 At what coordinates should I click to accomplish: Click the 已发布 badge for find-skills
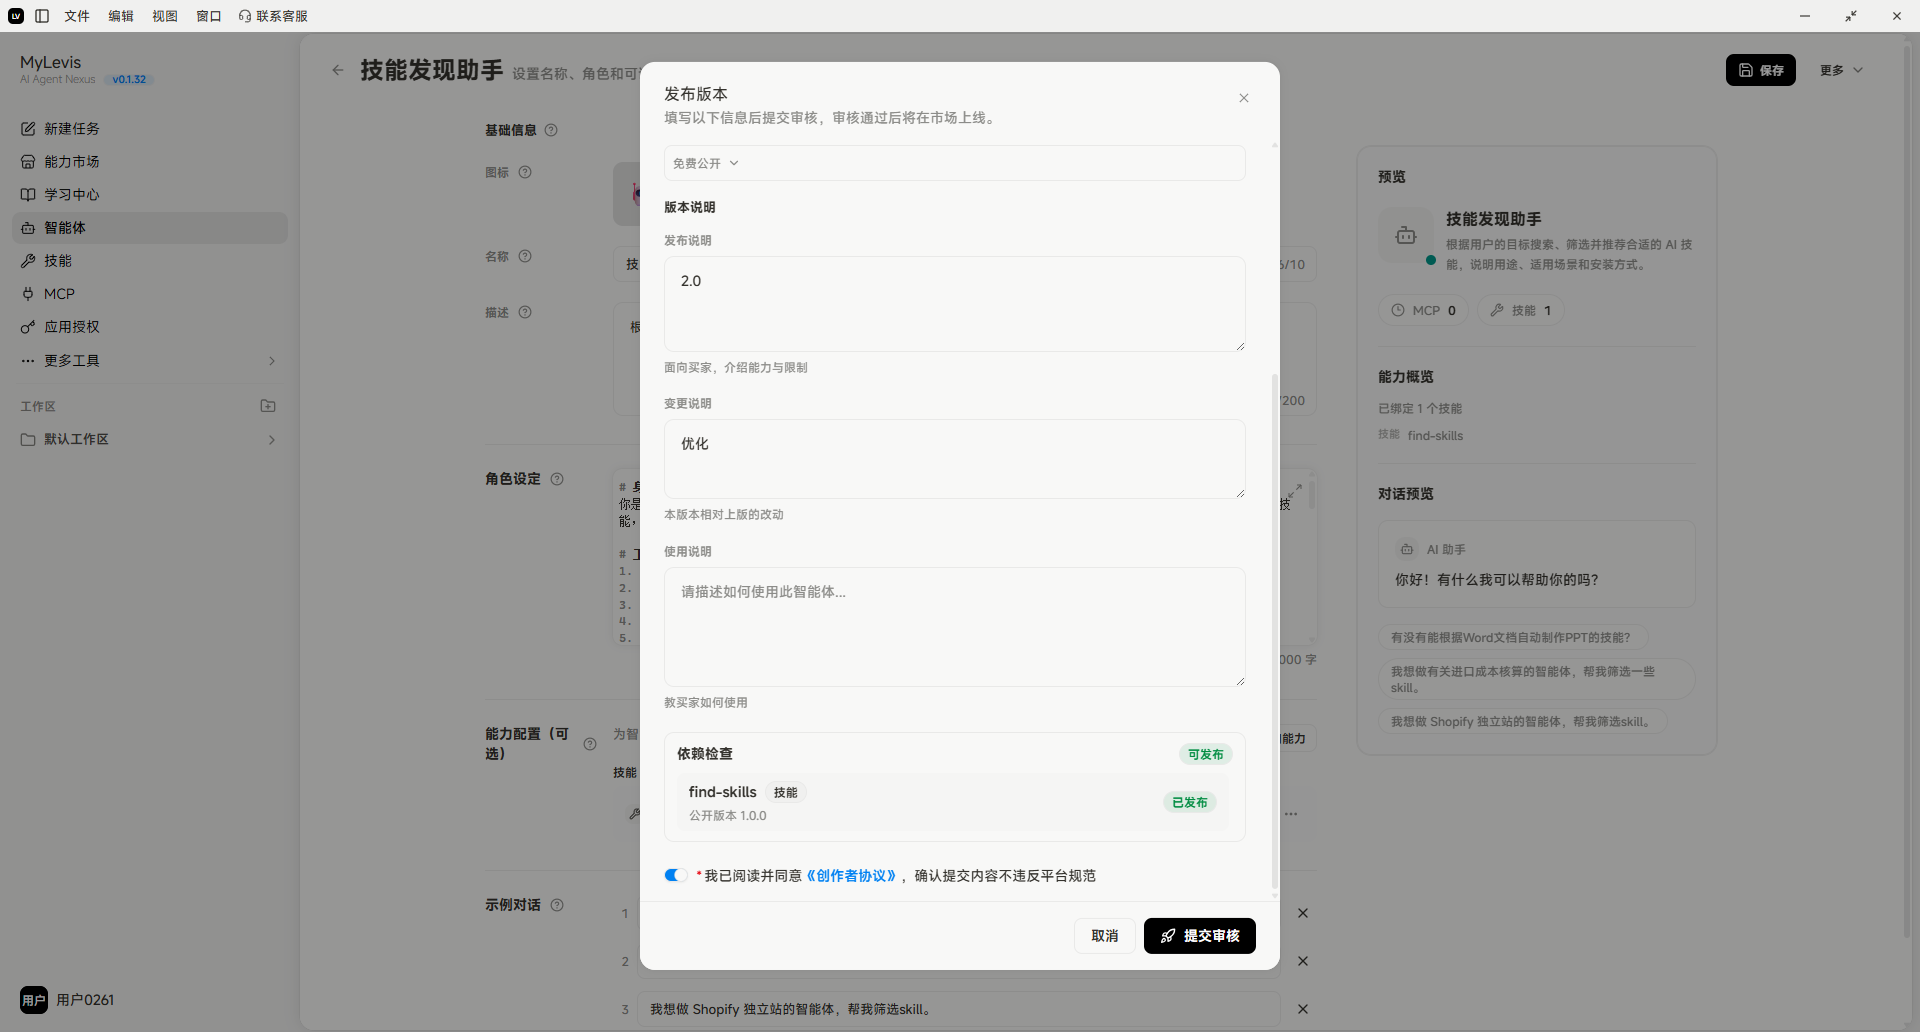1189,802
